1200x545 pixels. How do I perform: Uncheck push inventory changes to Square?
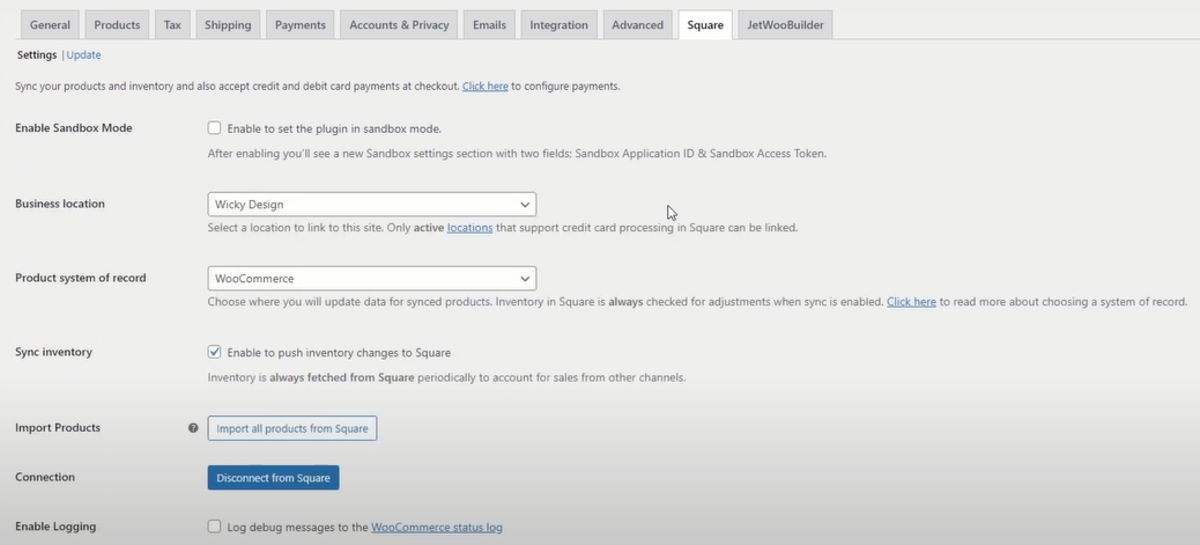click(214, 352)
